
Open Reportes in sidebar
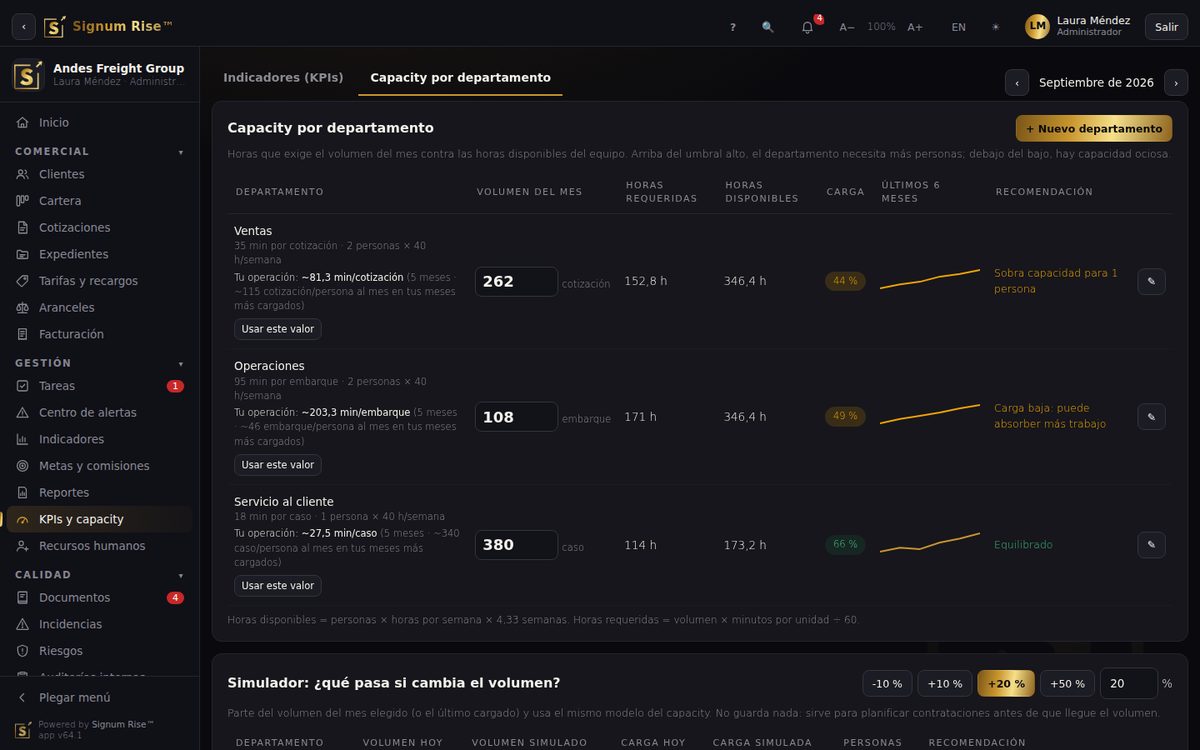coord(100,493)
